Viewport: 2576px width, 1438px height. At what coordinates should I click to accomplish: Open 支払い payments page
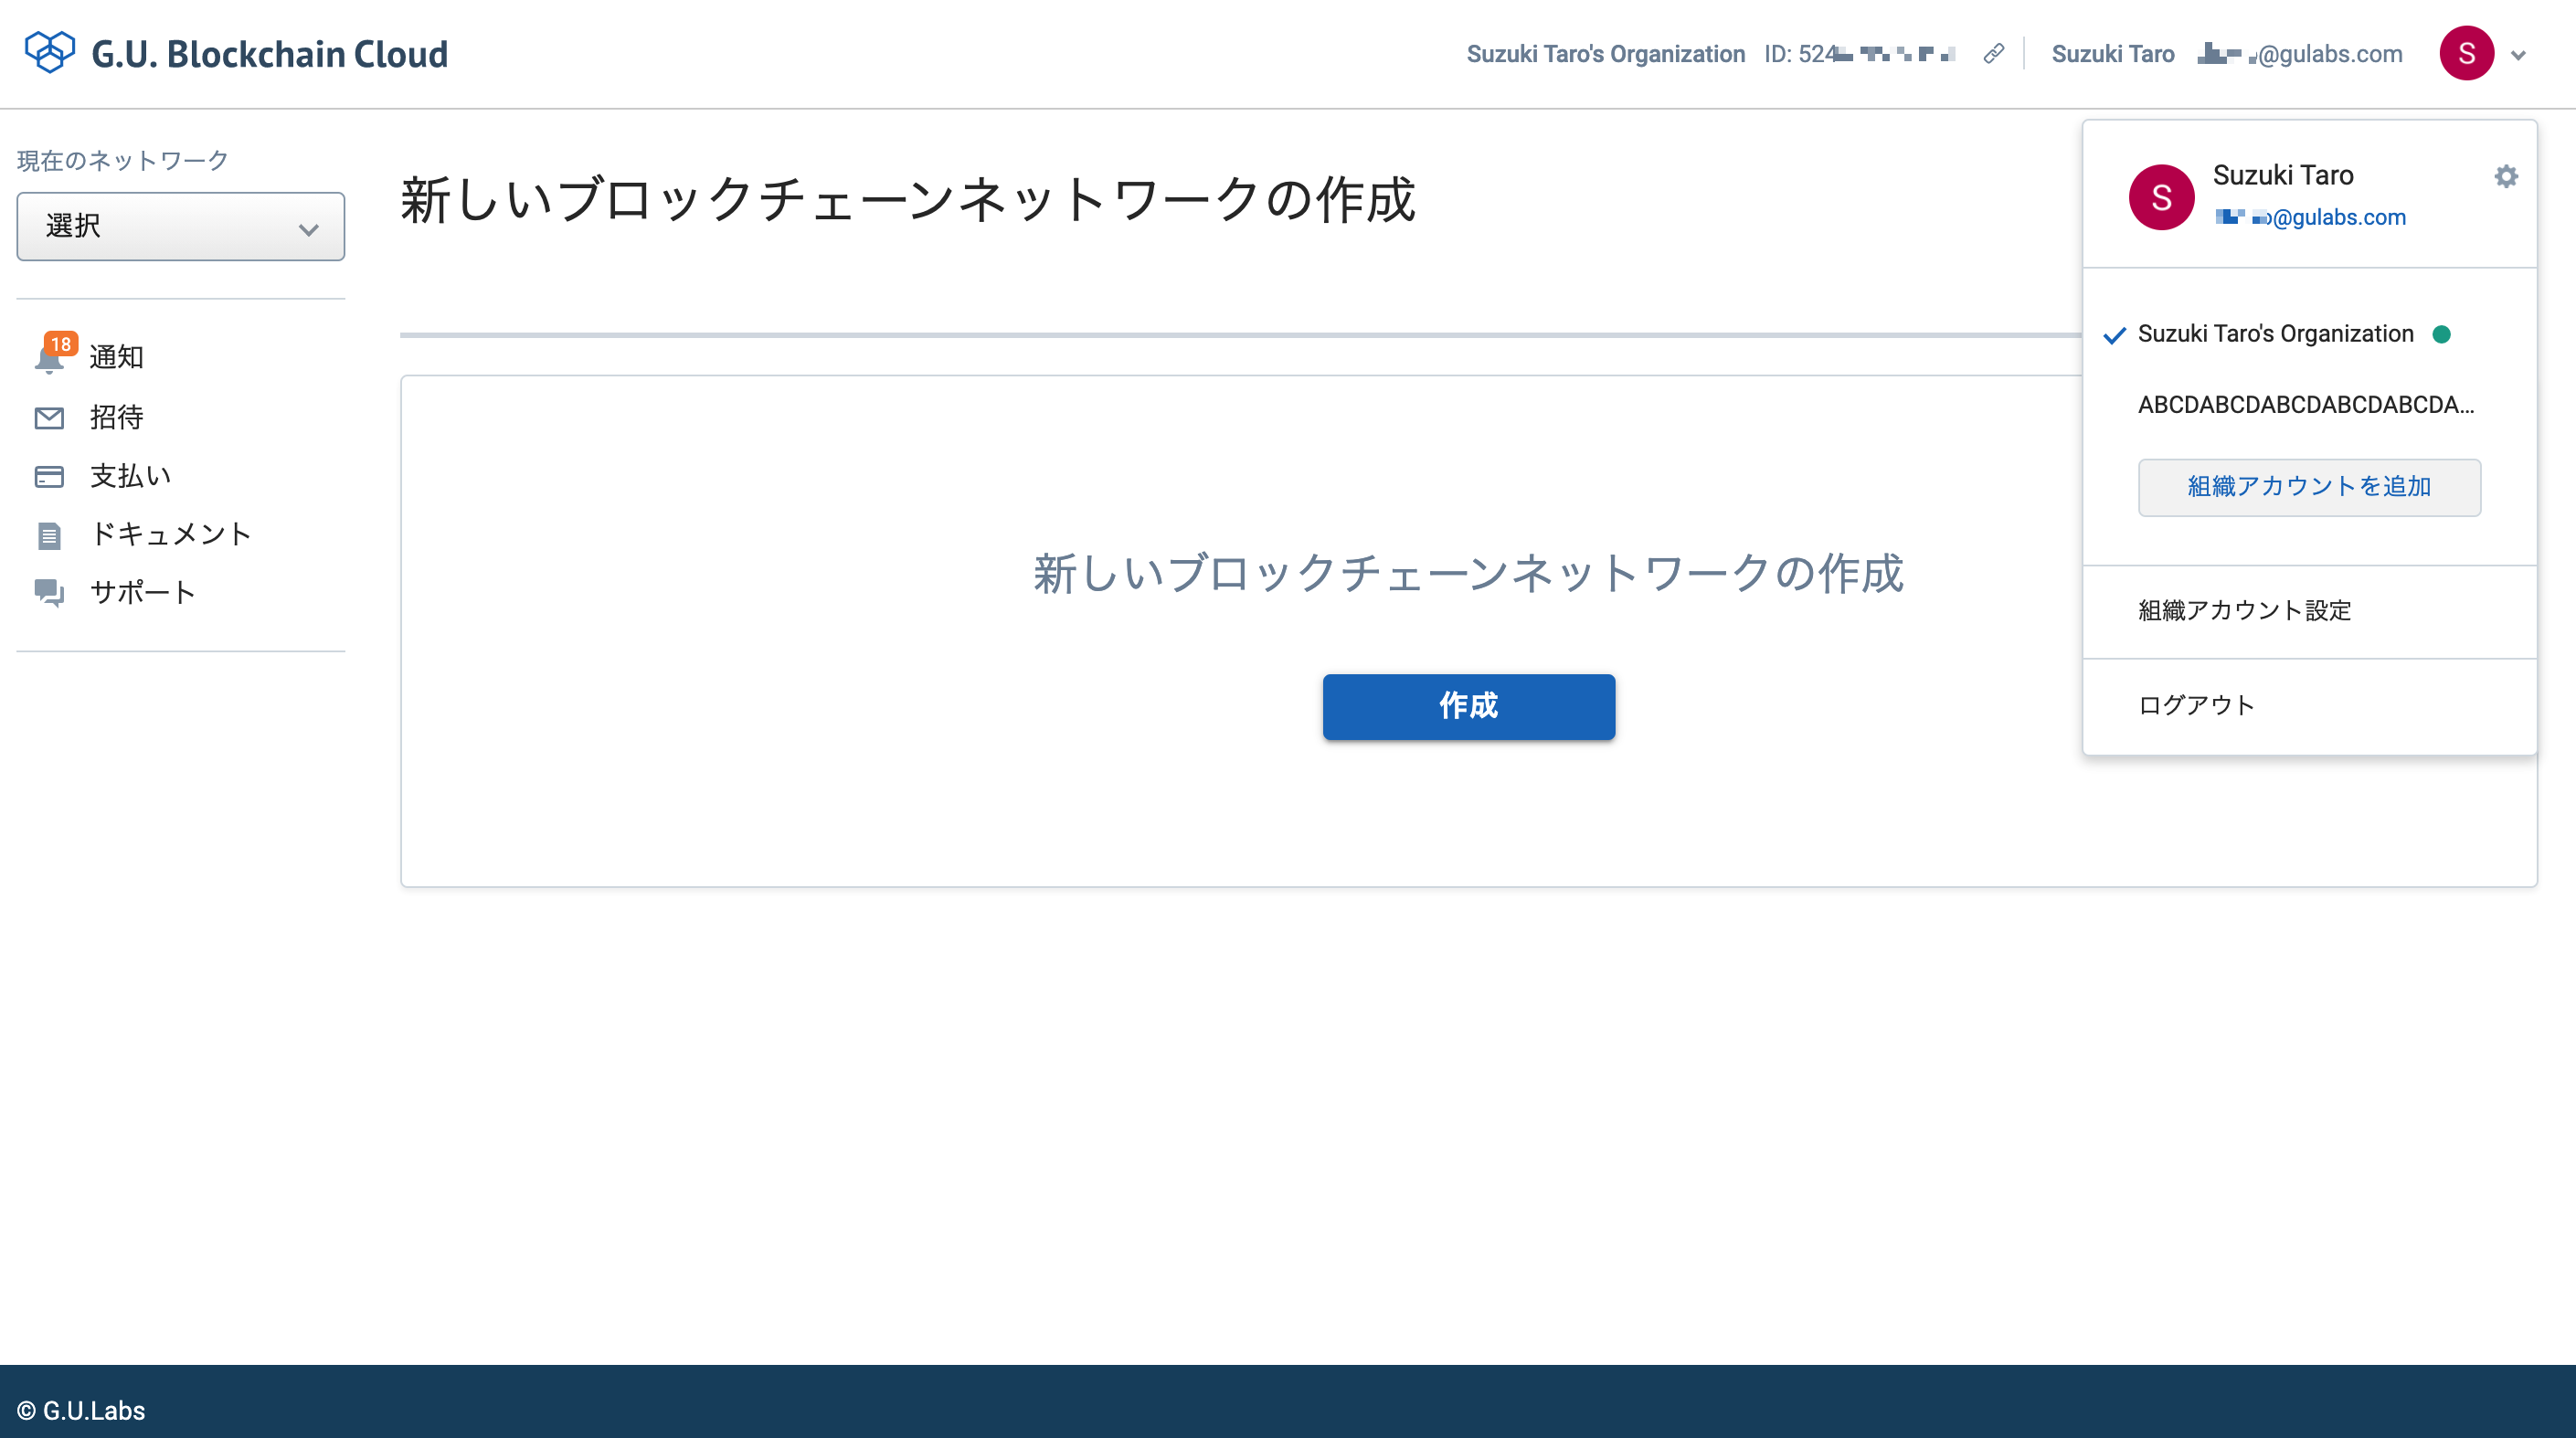pyautogui.click(x=131, y=476)
